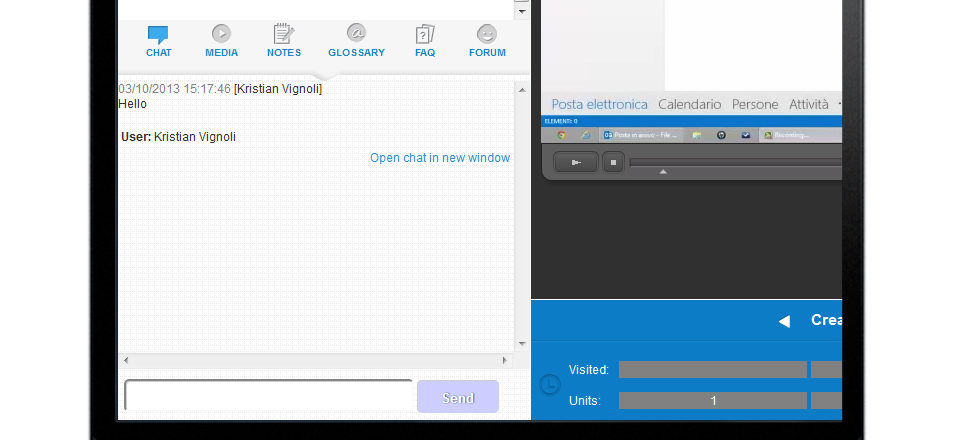Click the chat scroll-down arrow
Image resolution: width=954 pixels, height=440 pixels.
pyautogui.click(x=522, y=344)
